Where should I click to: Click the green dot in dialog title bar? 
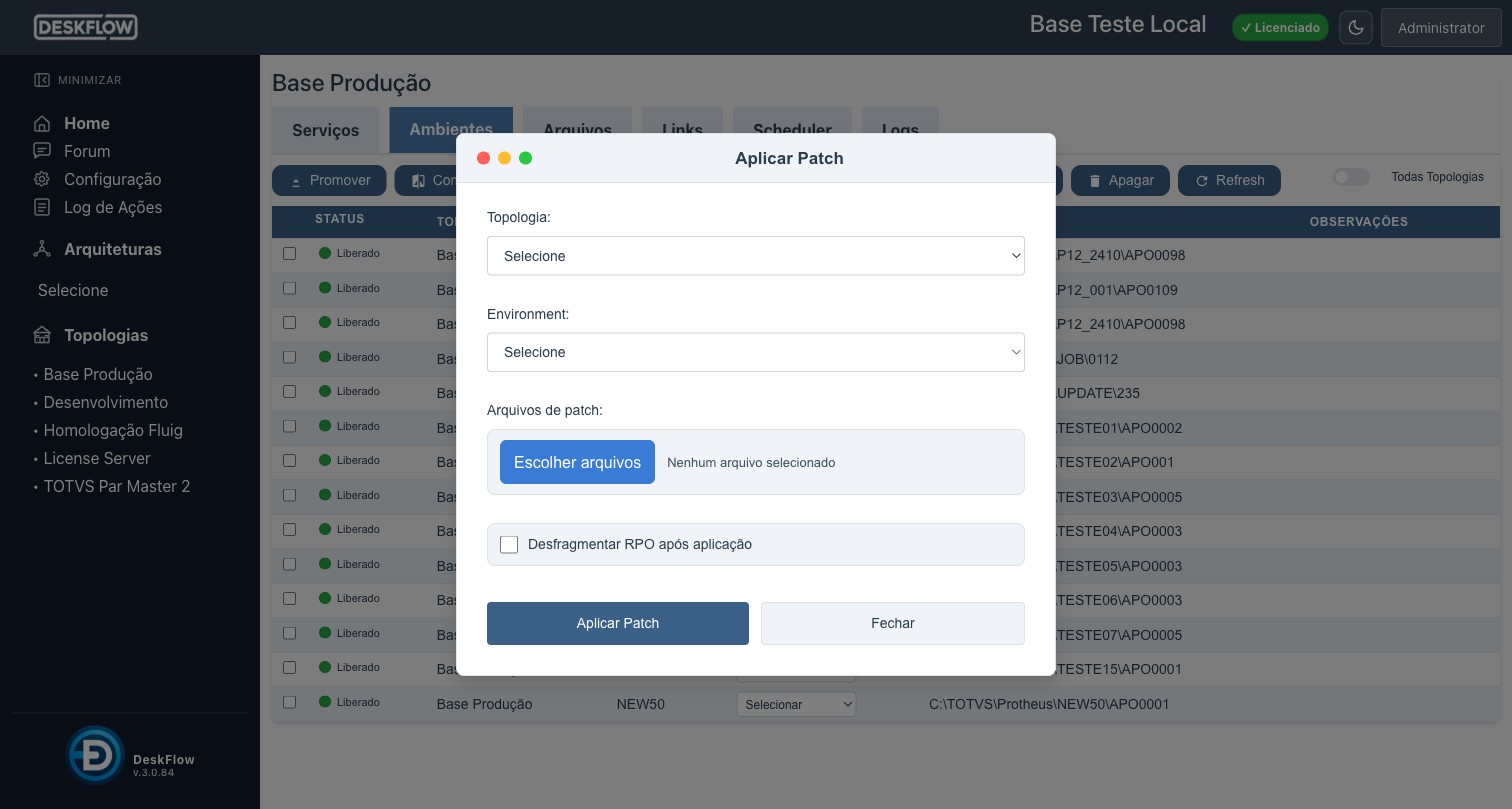(526, 158)
